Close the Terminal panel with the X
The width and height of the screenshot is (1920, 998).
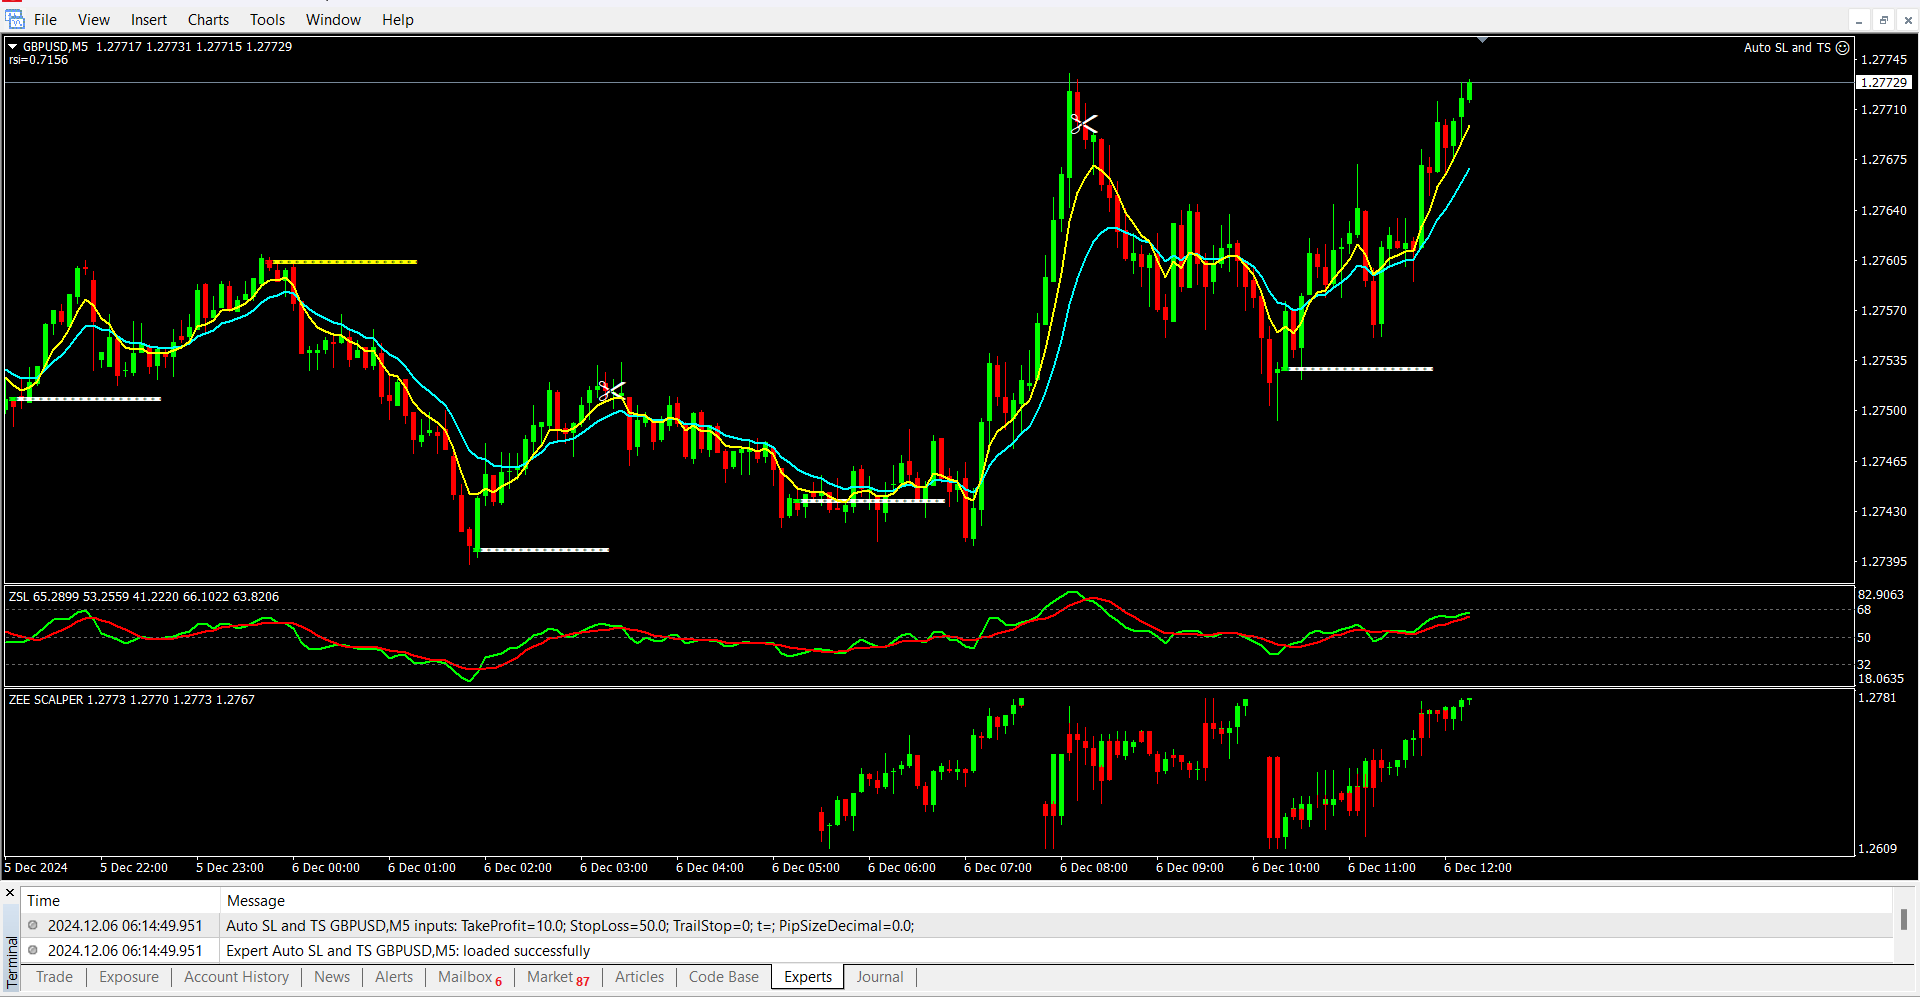pos(10,893)
